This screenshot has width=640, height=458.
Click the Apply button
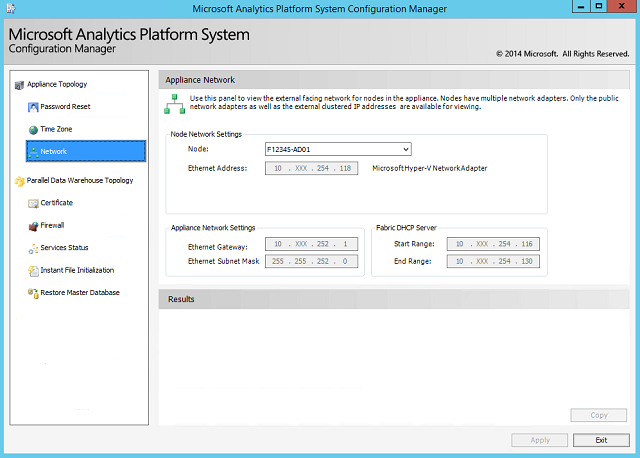(540, 440)
